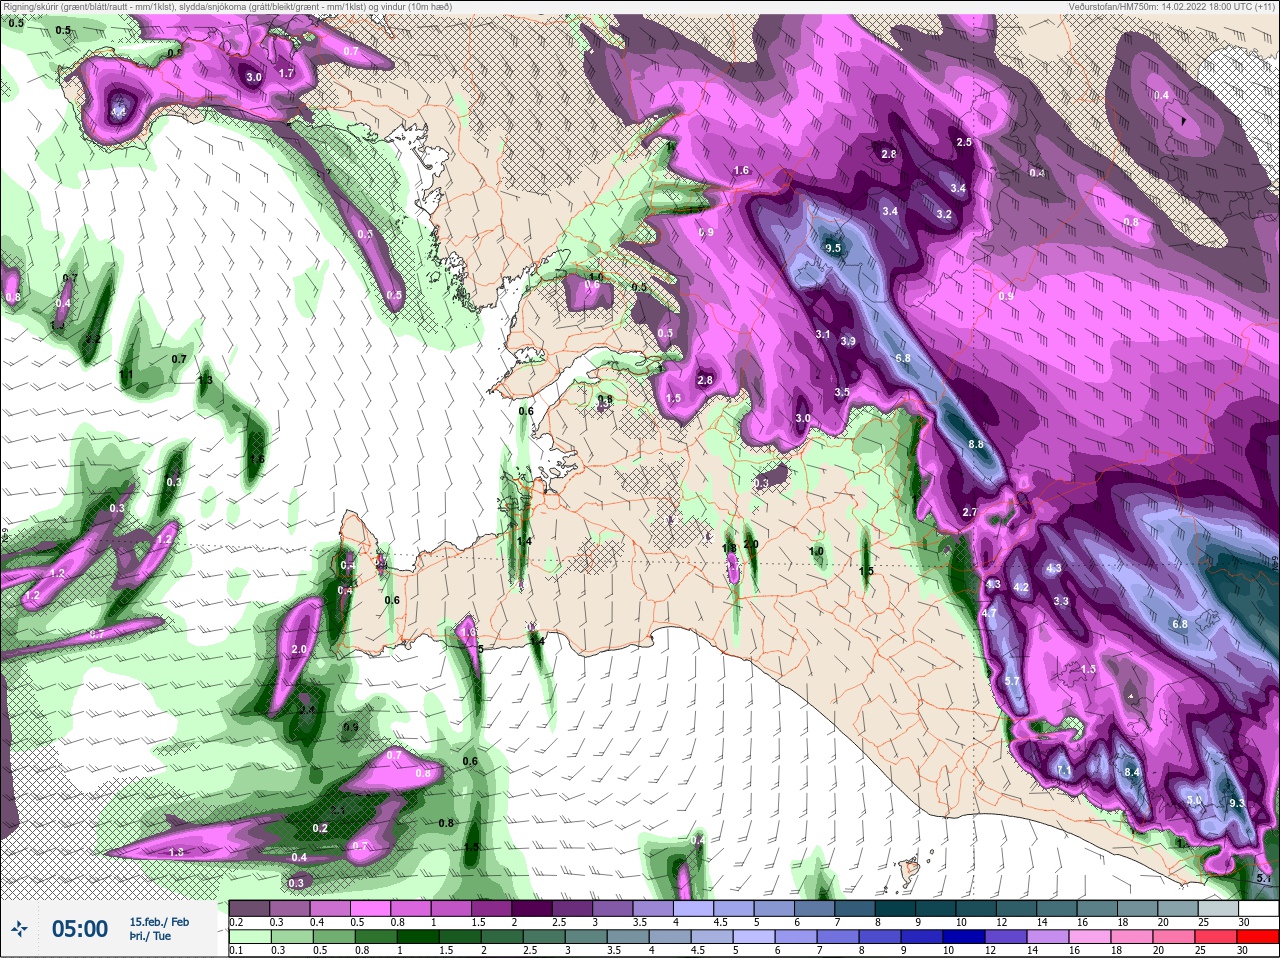Click the 4.7 precipitation value on the map
Image resolution: width=1280 pixels, height=958 pixels.
989,613
